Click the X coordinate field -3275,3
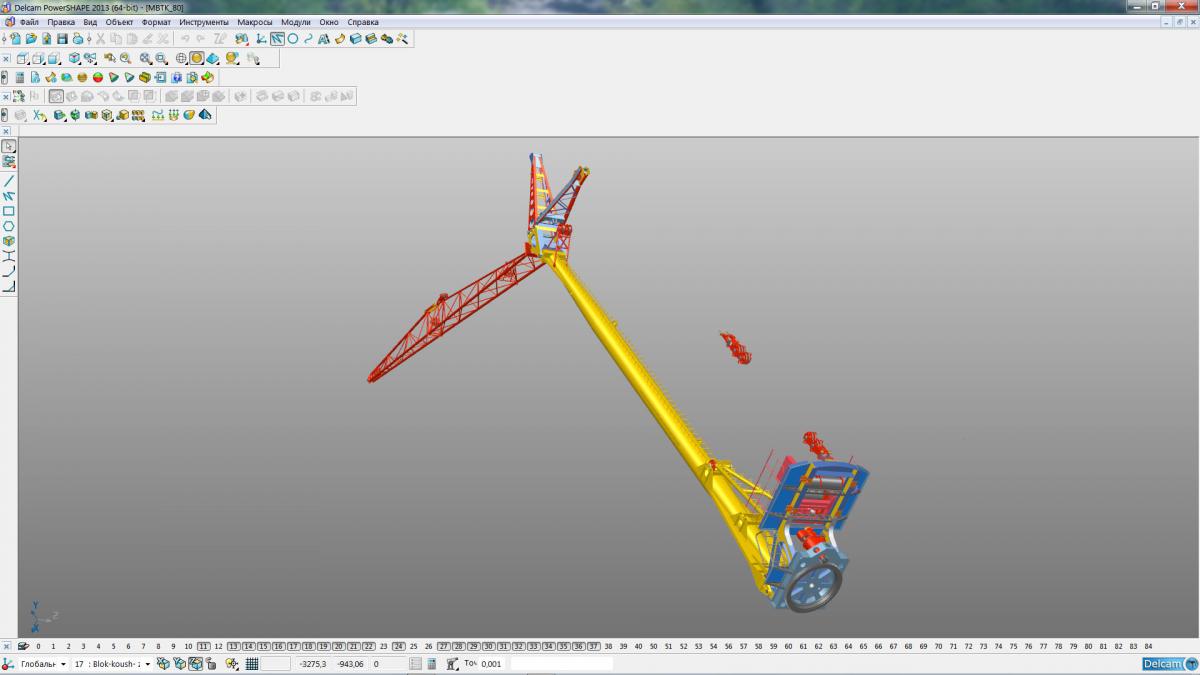Screen dimensions: 1200x675 click(313, 663)
